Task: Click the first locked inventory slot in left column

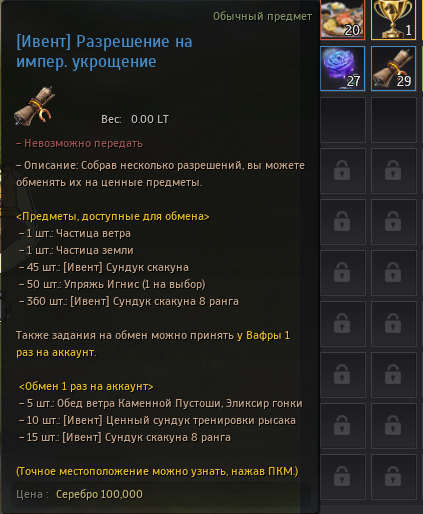Action: pos(343,171)
